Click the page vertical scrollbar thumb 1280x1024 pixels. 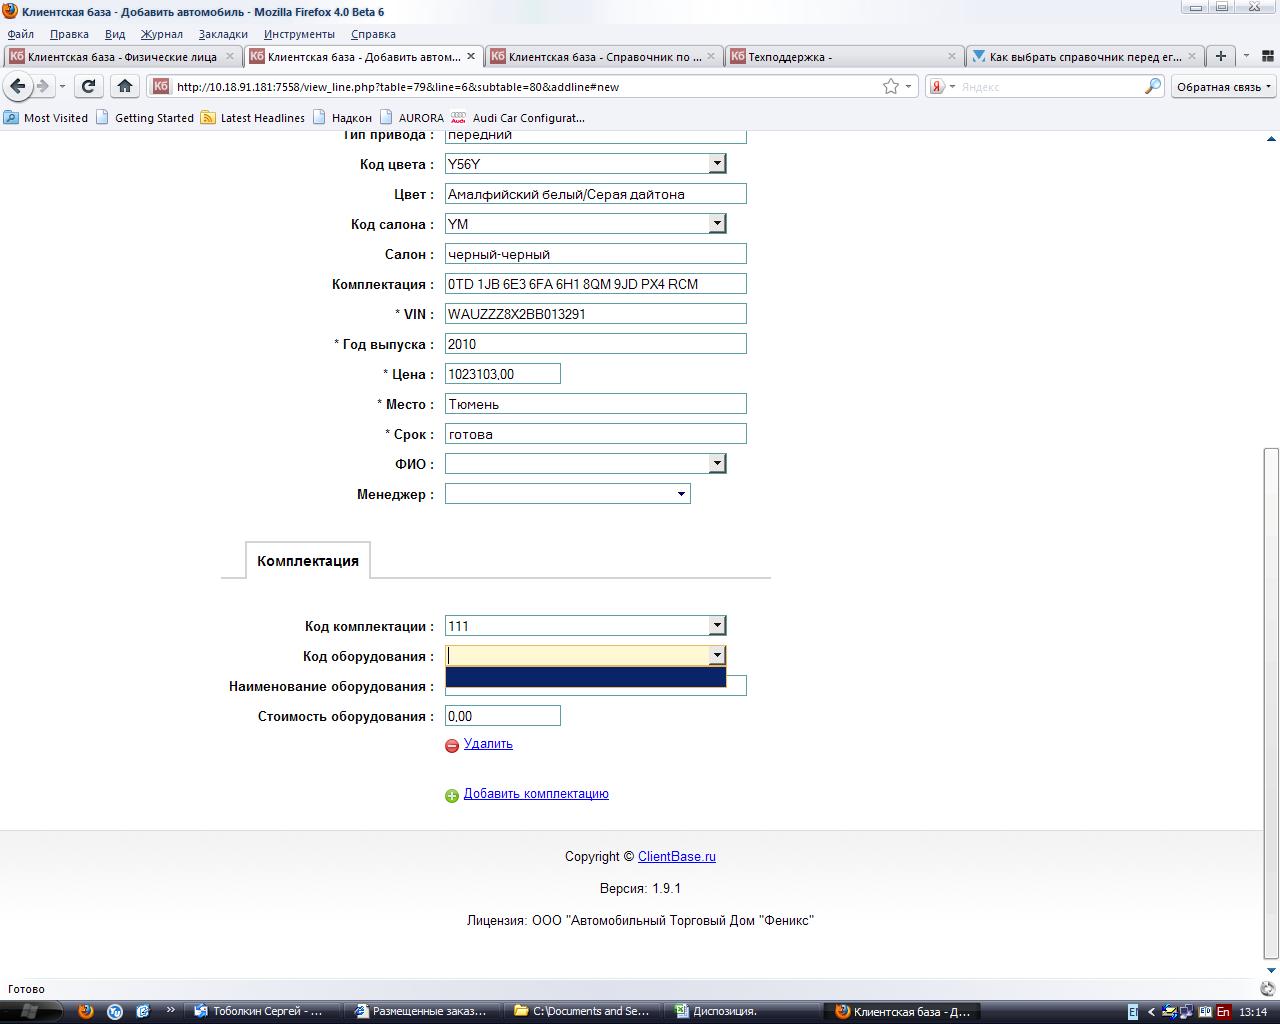(1272, 702)
